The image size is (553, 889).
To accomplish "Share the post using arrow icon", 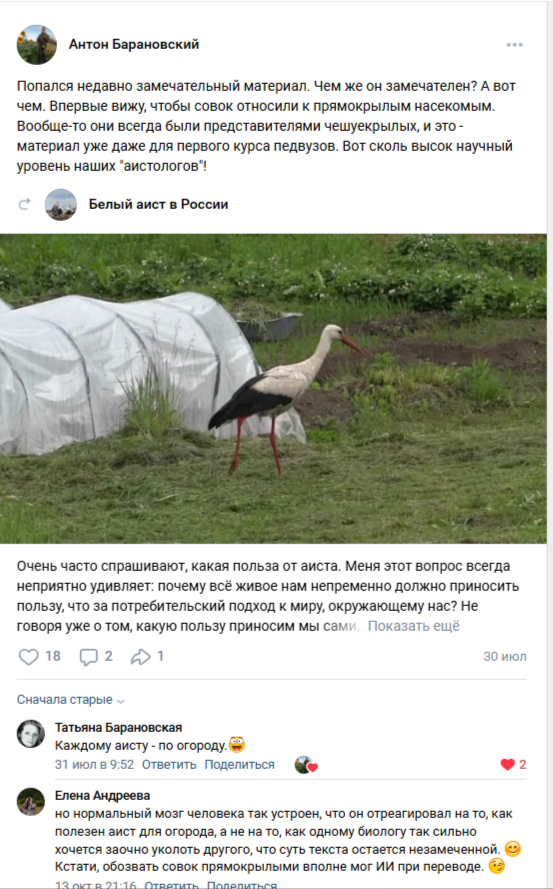I will (x=140, y=657).
